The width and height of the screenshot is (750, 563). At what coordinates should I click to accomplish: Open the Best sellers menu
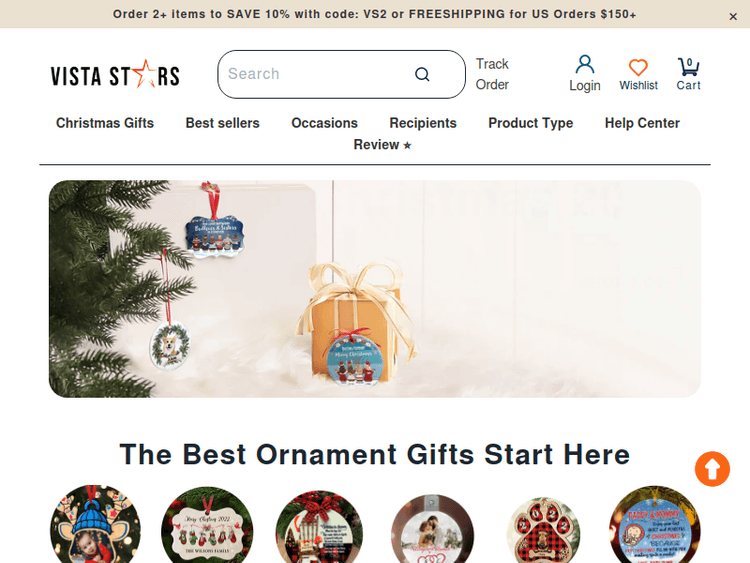[x=222, y=123]
